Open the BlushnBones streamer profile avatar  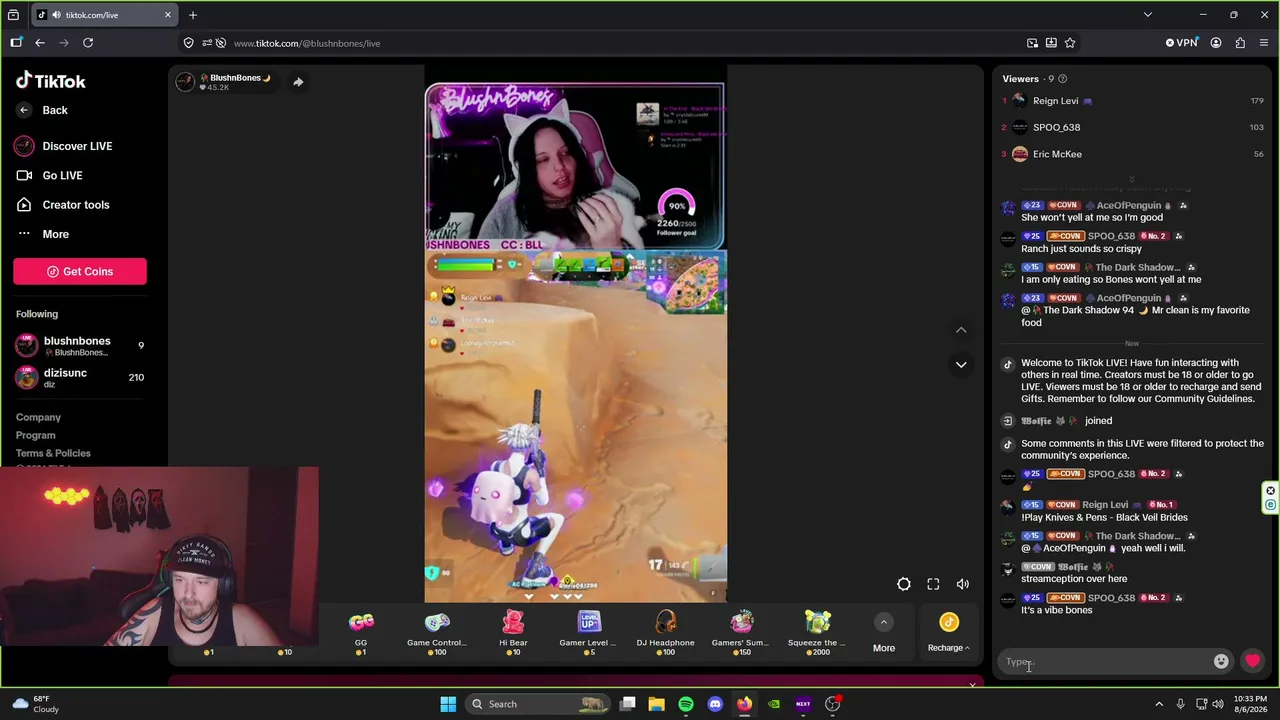[185, 82]
